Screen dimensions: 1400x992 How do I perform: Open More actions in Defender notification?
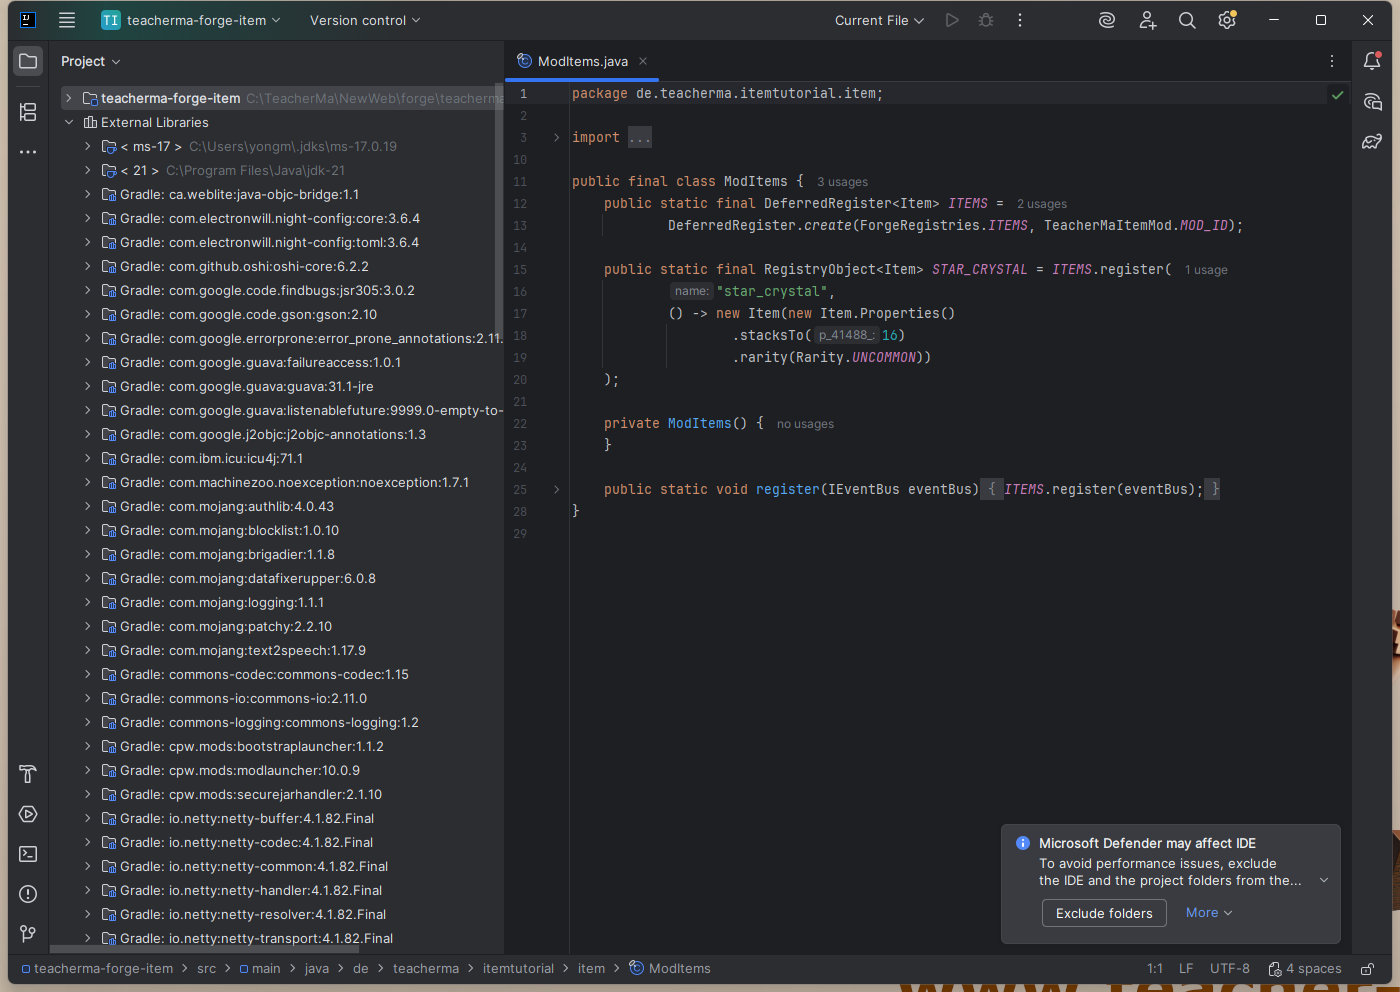click(1209, 913)
